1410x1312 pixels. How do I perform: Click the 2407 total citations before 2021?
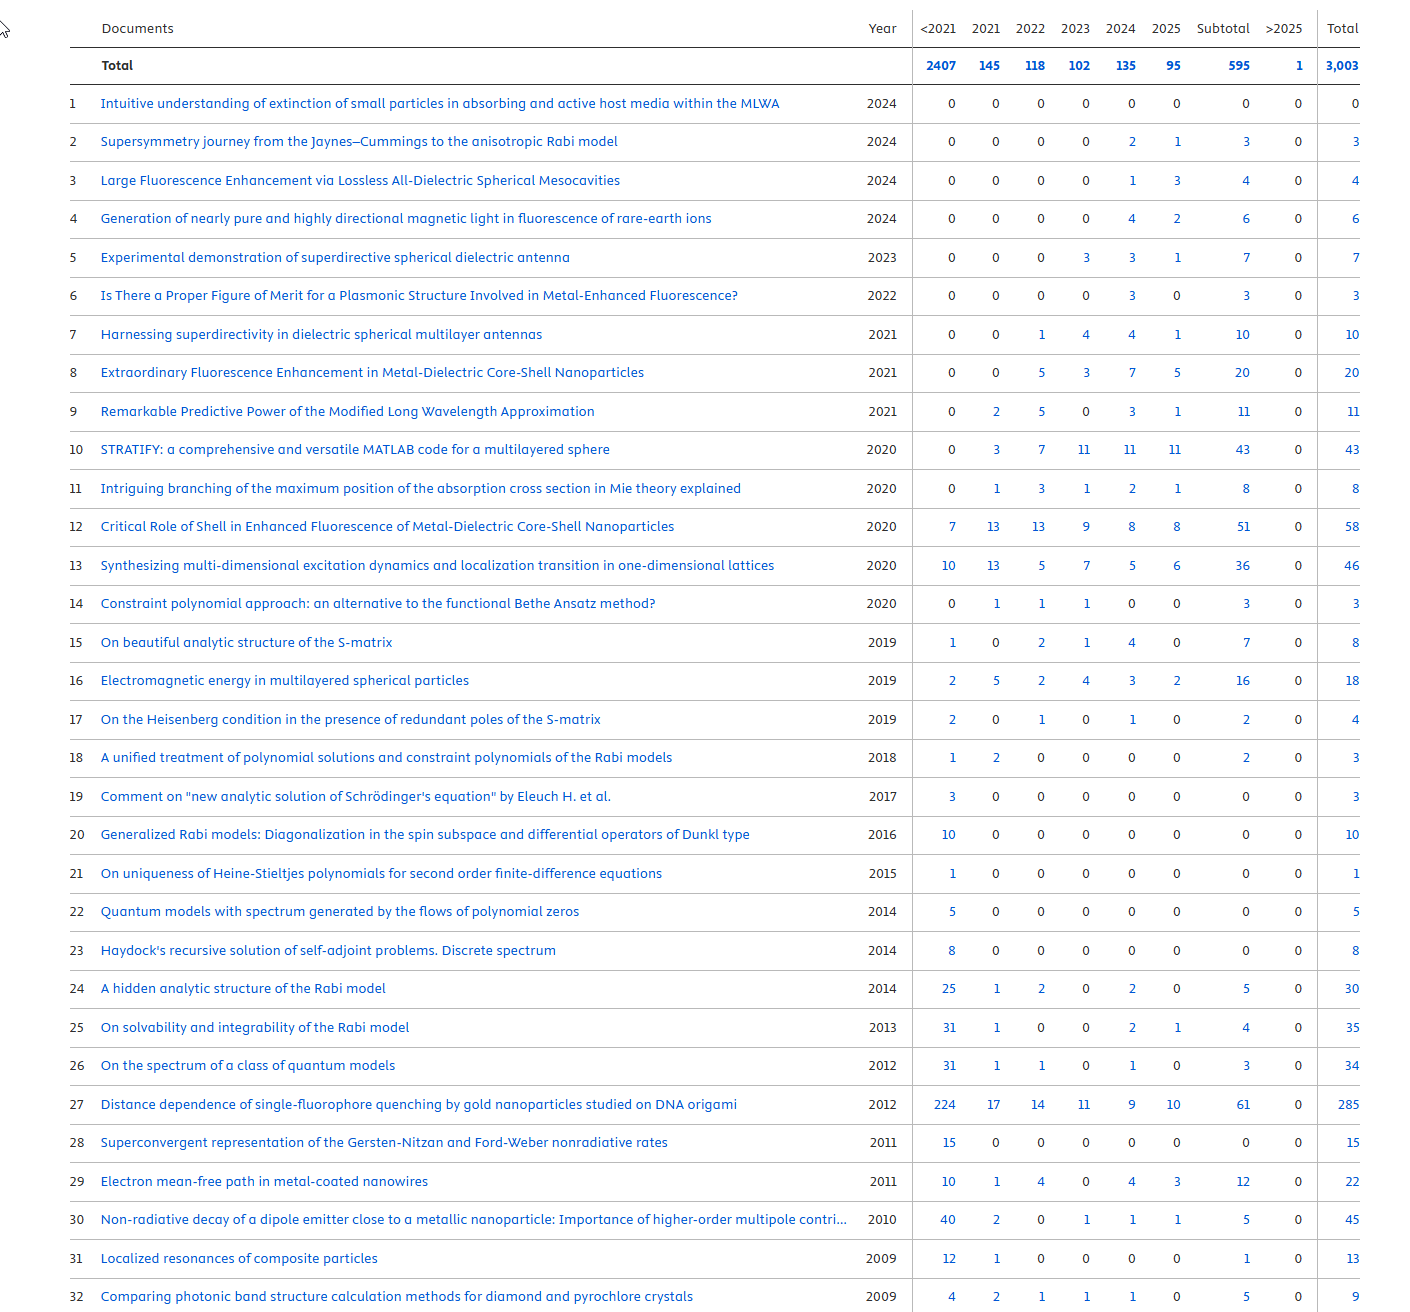pos(940,66)
